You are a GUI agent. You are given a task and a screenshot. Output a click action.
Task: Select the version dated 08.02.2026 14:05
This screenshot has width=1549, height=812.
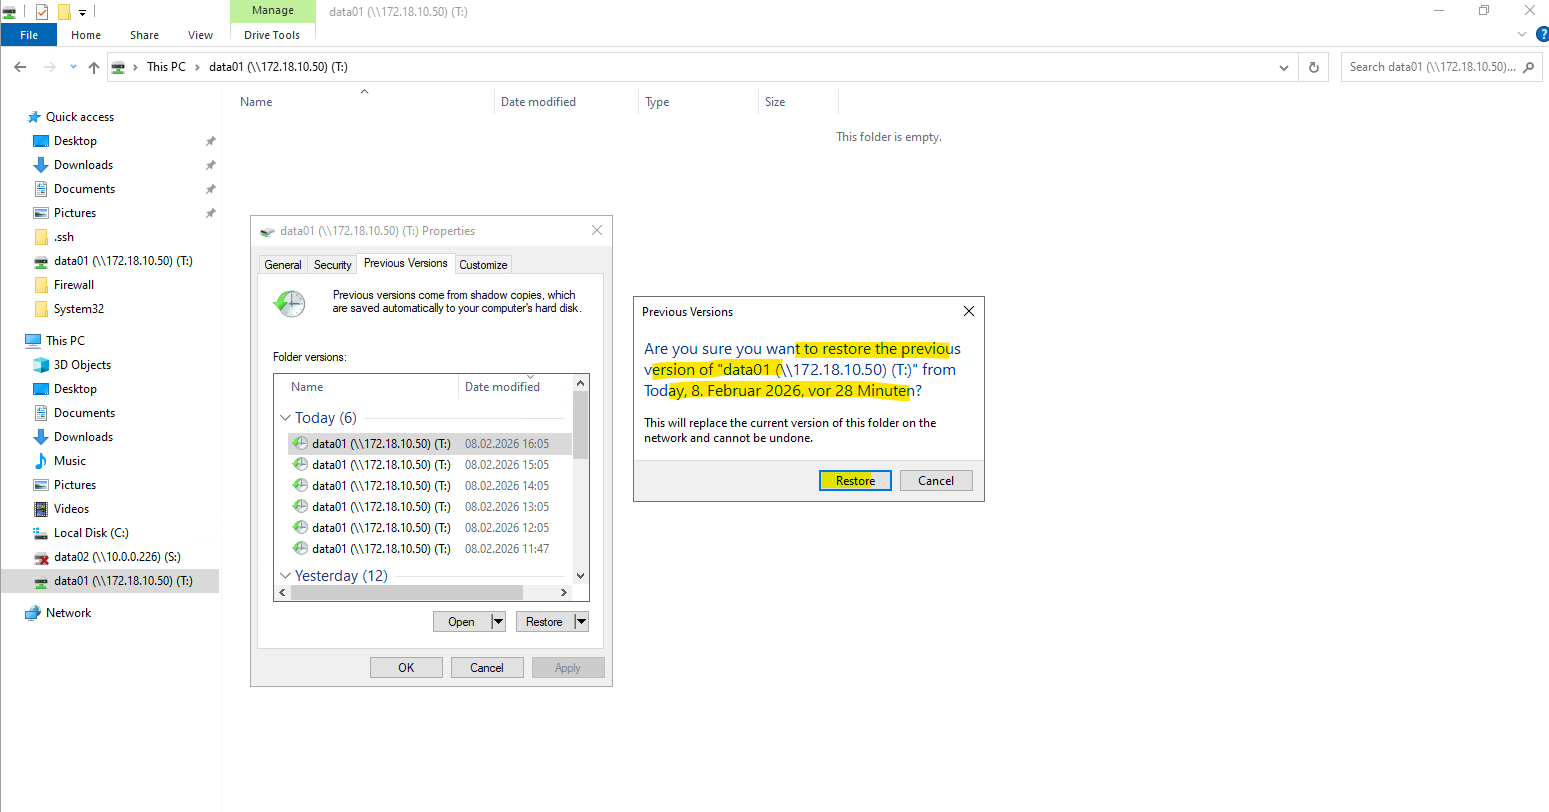pos(430,486)
